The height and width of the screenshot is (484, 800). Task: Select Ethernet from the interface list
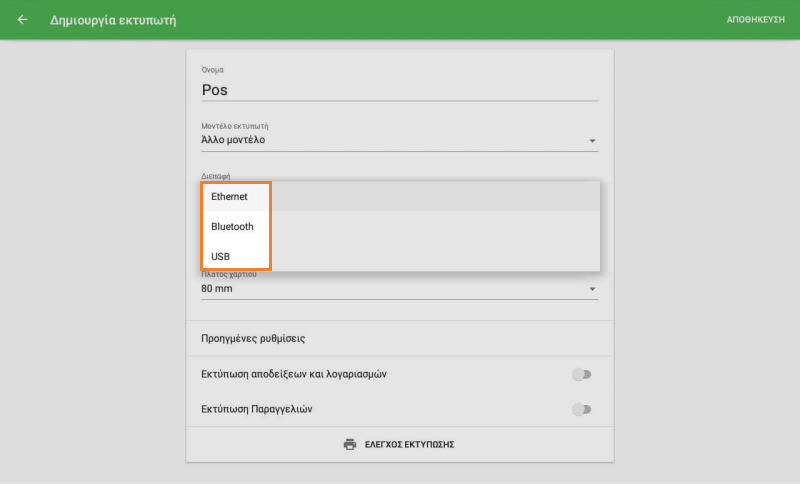[230, 197]
